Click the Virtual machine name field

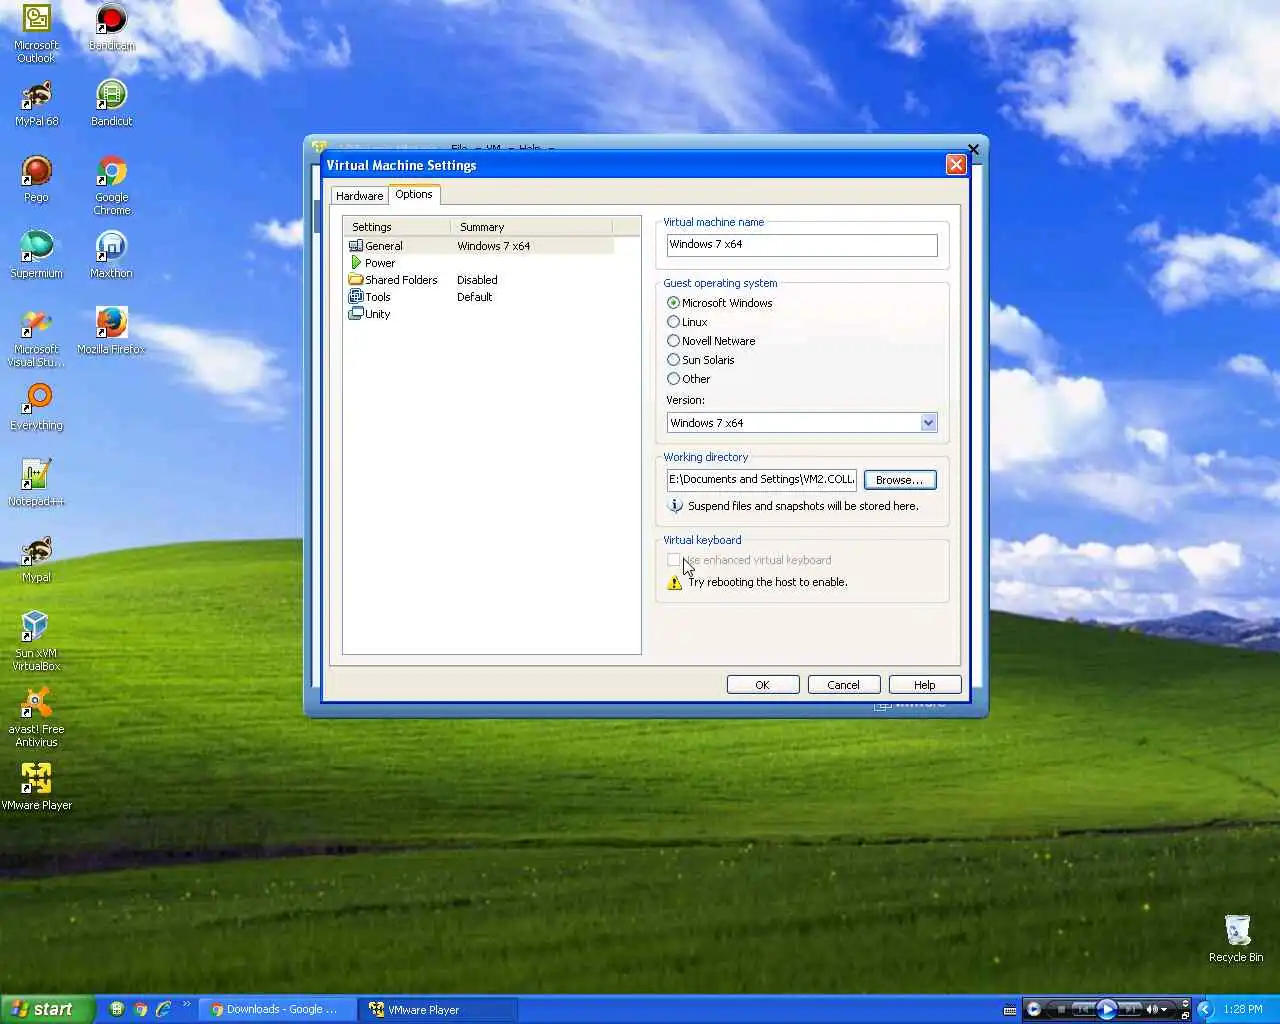pyautogui.click(x=802, y=245)
